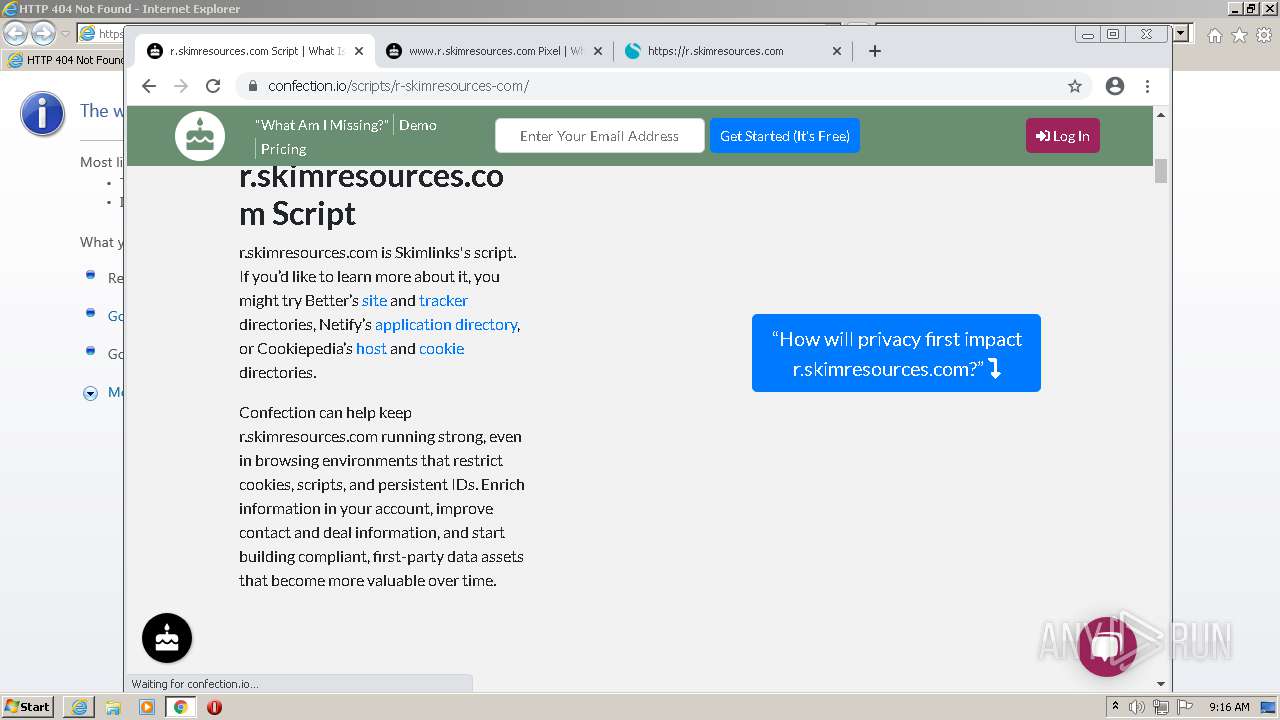Open the network tray icon
The width and height of the screenshot is (1280, 720).
click(1160, 707)
